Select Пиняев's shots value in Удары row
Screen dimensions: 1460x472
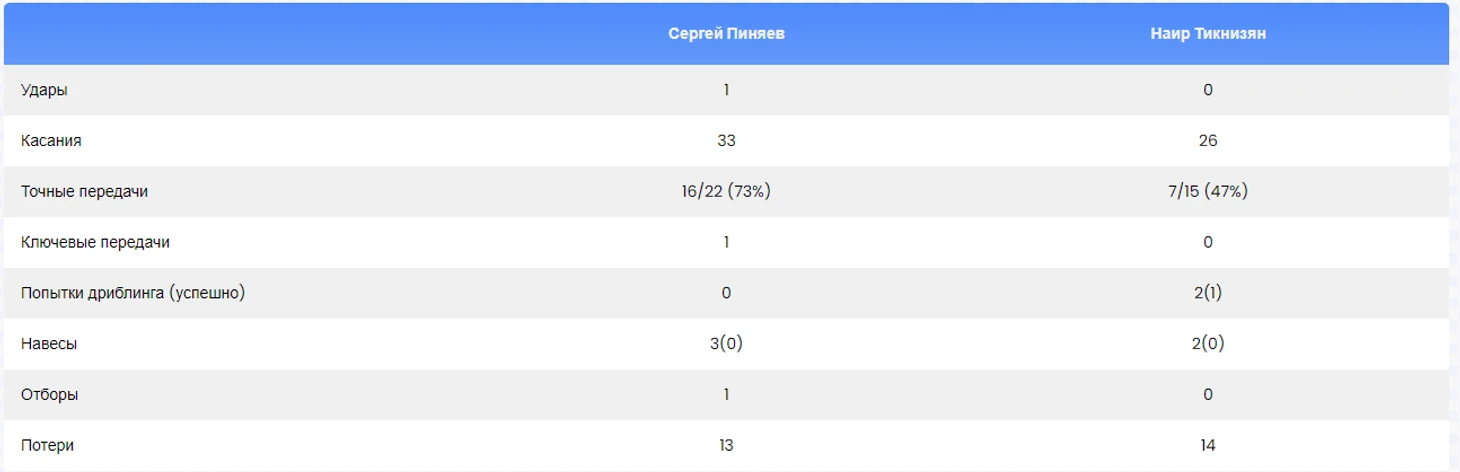coord(726,90)
